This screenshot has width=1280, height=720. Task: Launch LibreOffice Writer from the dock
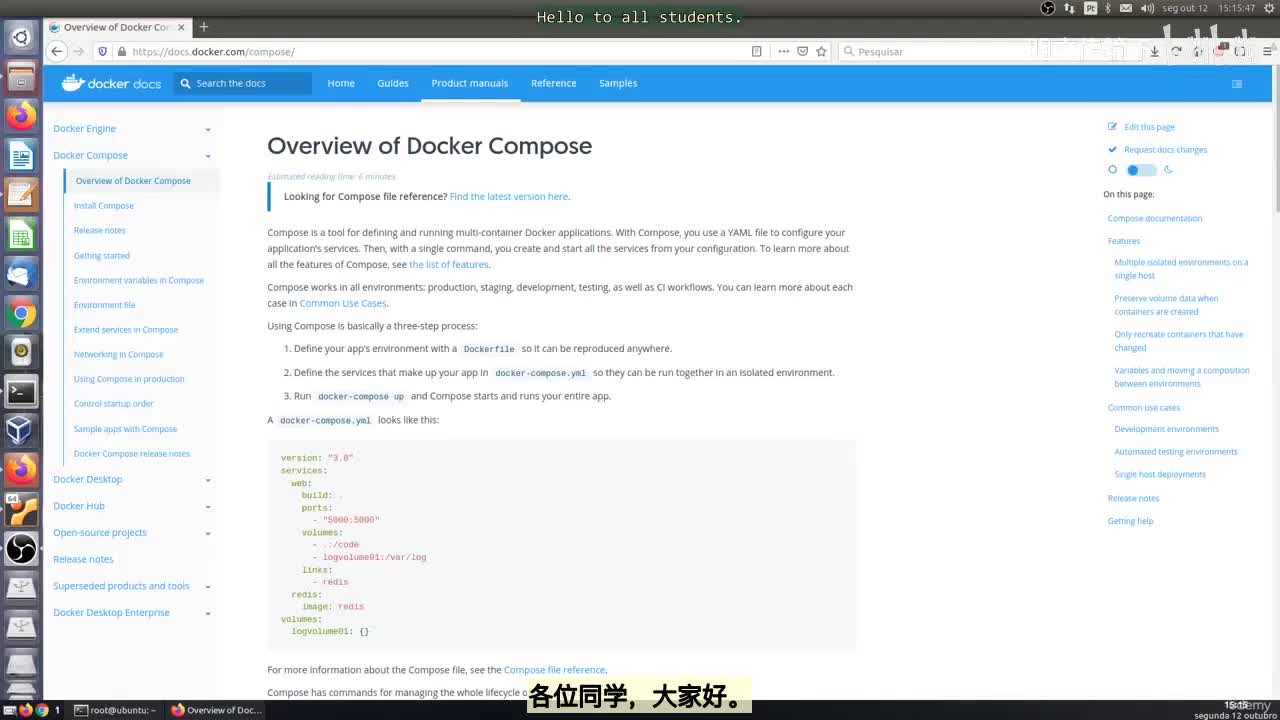pyautogui.click(x=21, y=155)
